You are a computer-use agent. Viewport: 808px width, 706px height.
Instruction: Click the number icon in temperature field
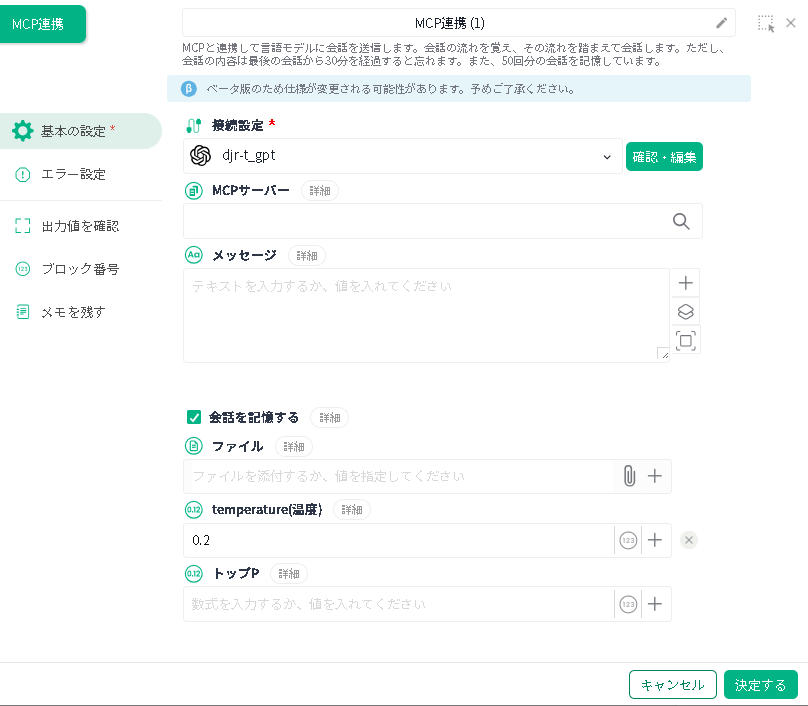pos(628,540)
